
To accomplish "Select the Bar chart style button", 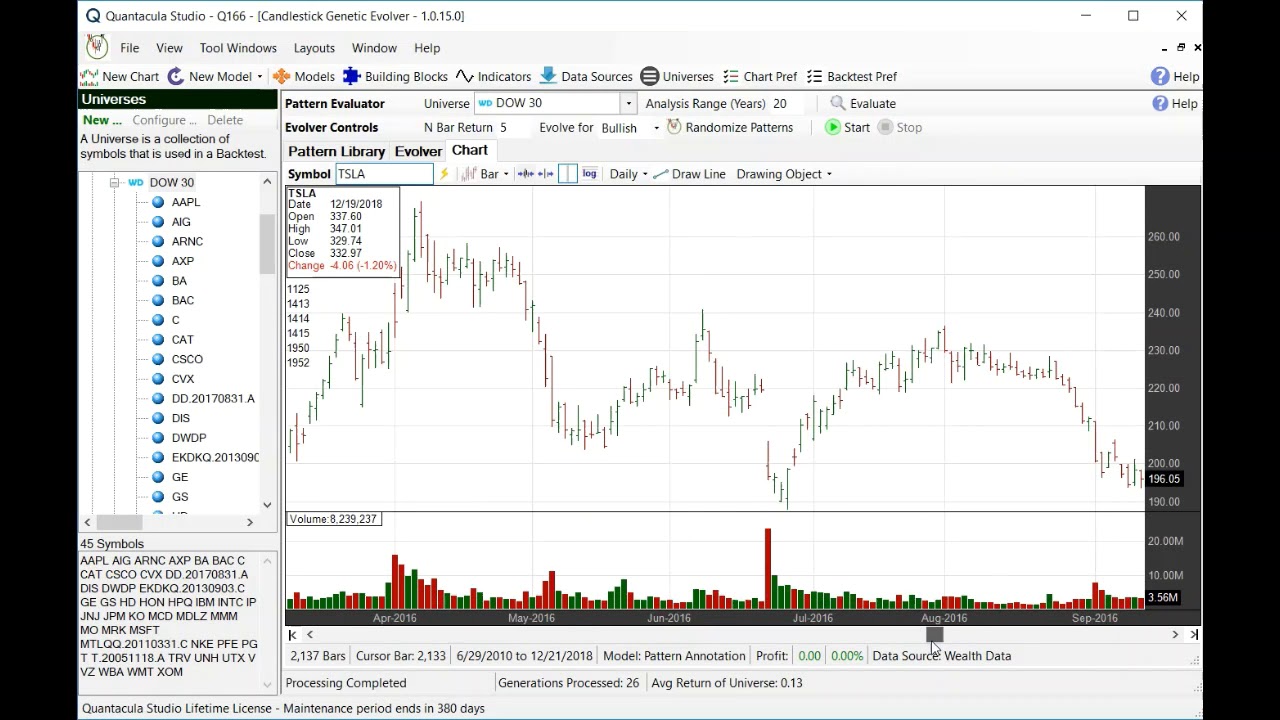I will point(480,174).
